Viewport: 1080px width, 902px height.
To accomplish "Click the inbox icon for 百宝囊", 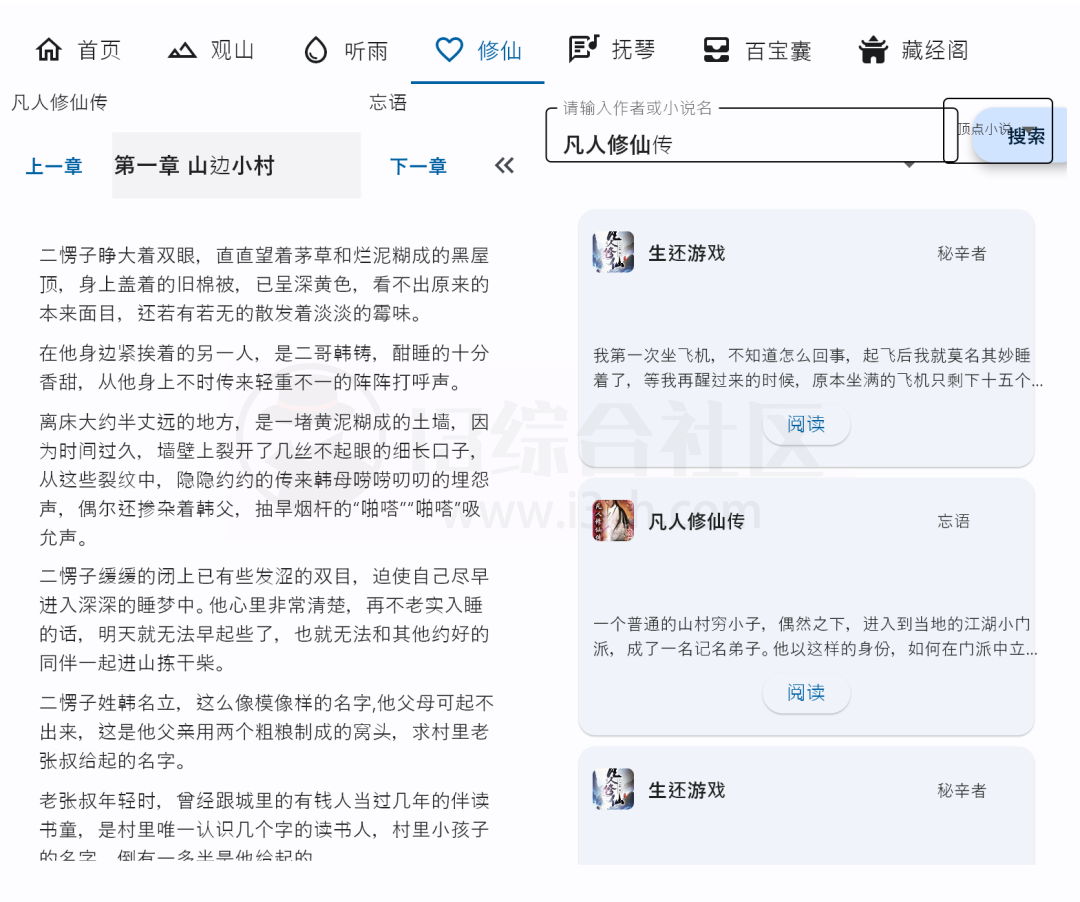I will point(716,50).
